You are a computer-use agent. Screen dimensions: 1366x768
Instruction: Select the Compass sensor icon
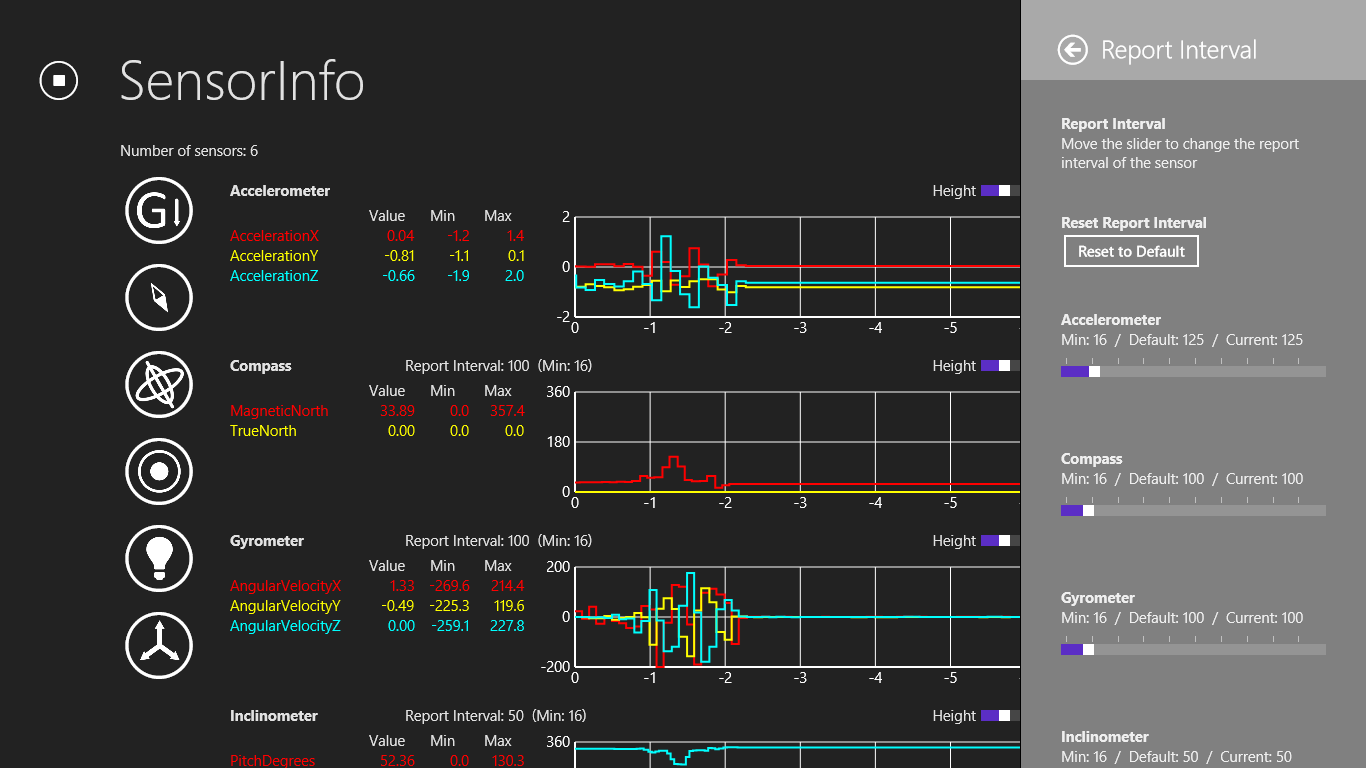click(x=159, y=297)
